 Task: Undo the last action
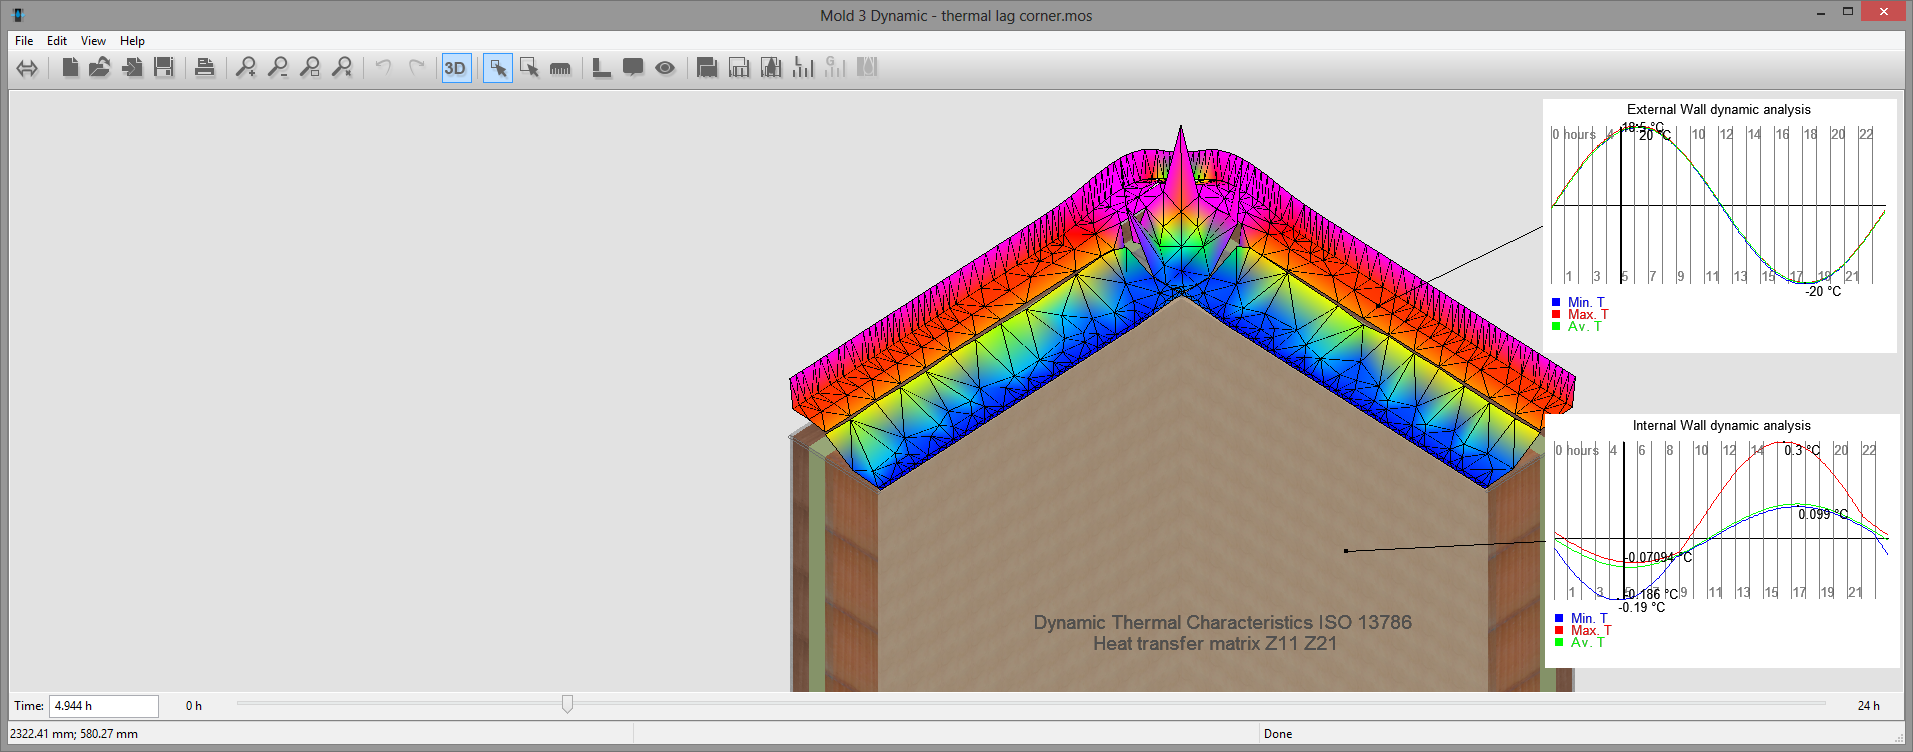383,68
